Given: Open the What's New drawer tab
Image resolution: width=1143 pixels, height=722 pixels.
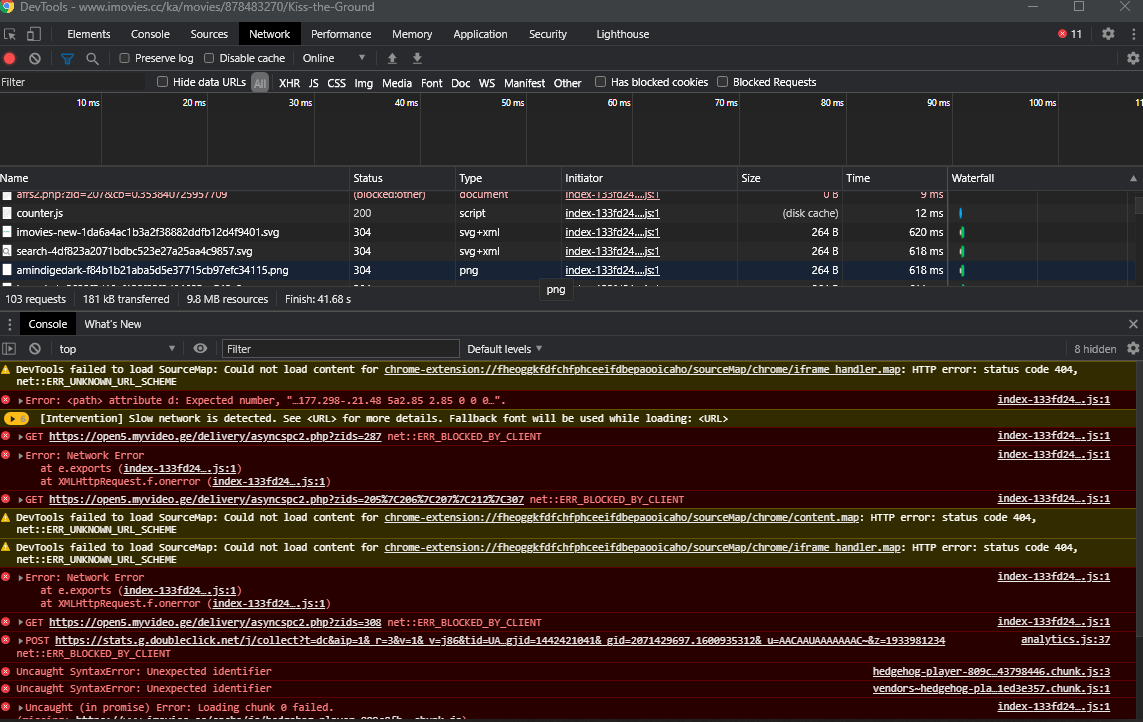Looking at the screenshot, I should pyautogui.click(x=113, y=324).
